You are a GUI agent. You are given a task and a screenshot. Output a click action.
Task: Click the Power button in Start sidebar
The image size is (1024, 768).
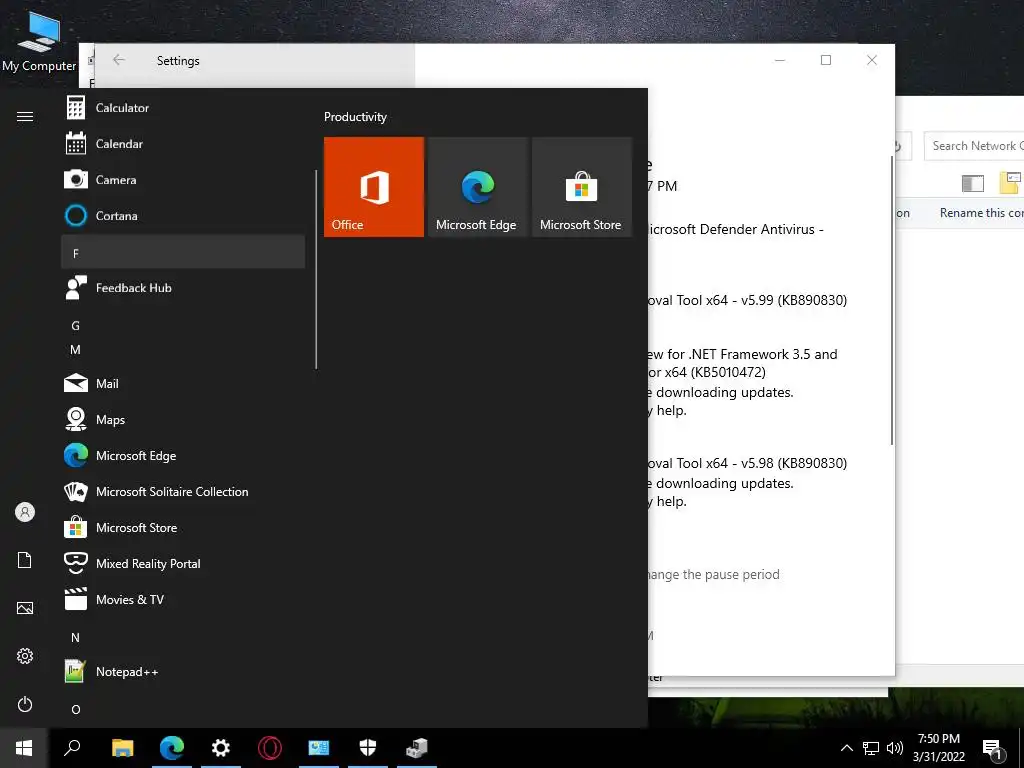tap(25, 704)
